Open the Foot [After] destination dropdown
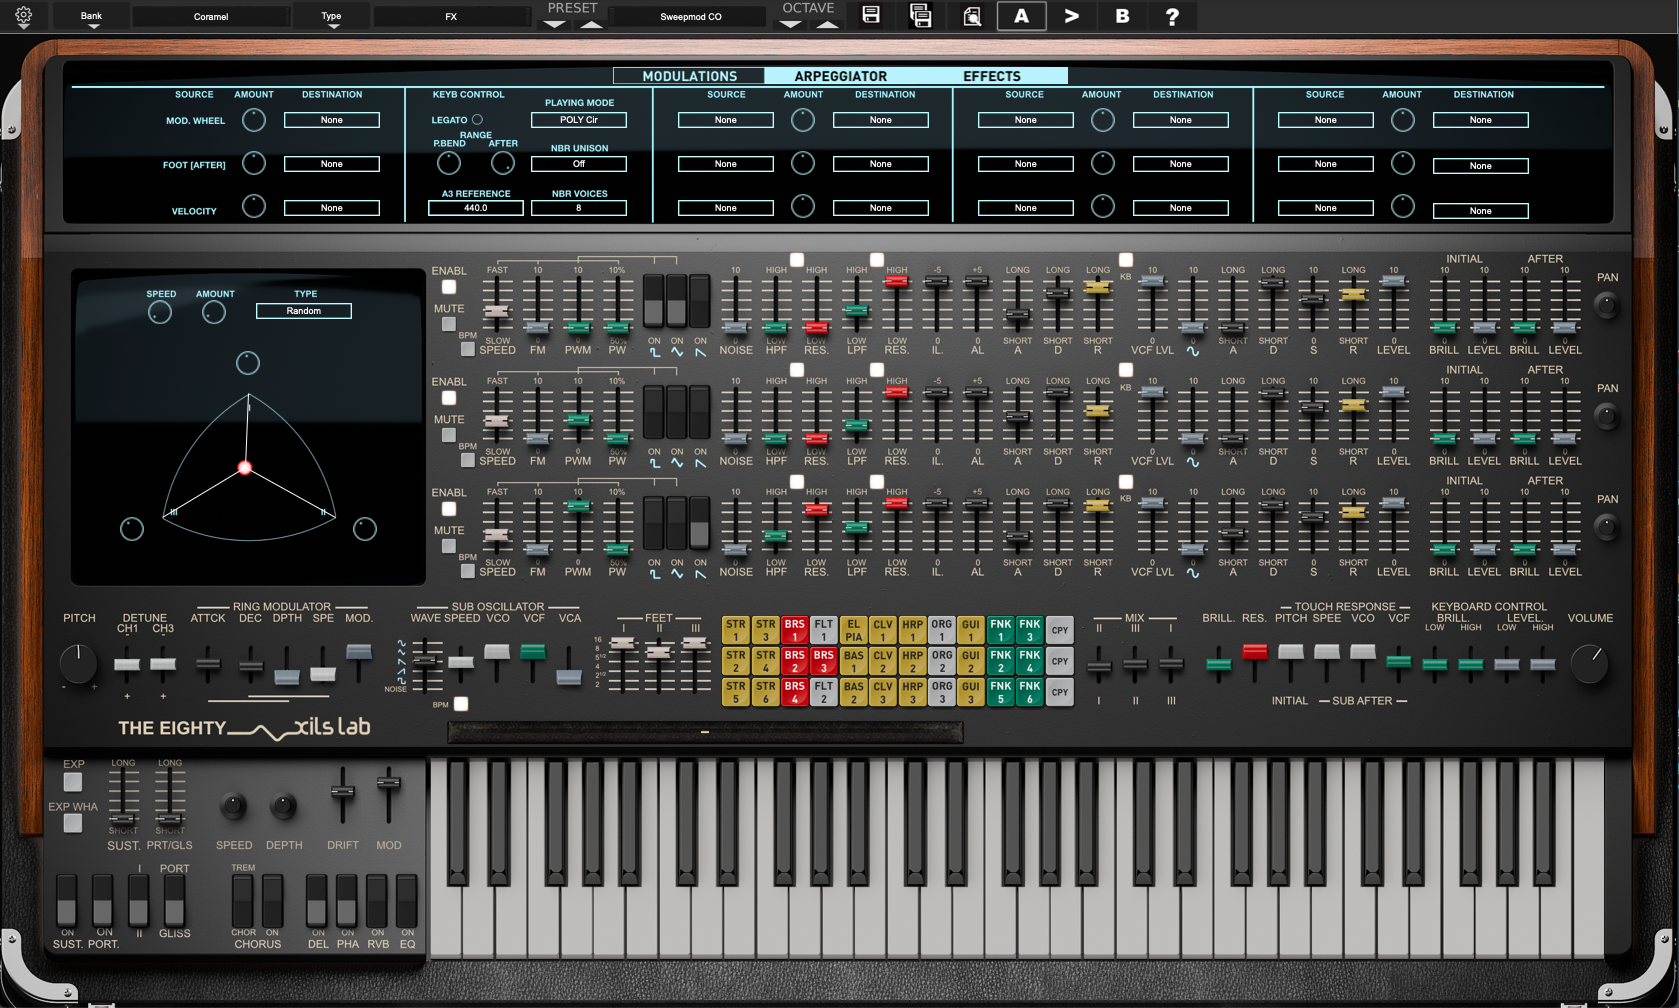The height and width of the screenshot is (1008, 1679). (x=332, y=164)
